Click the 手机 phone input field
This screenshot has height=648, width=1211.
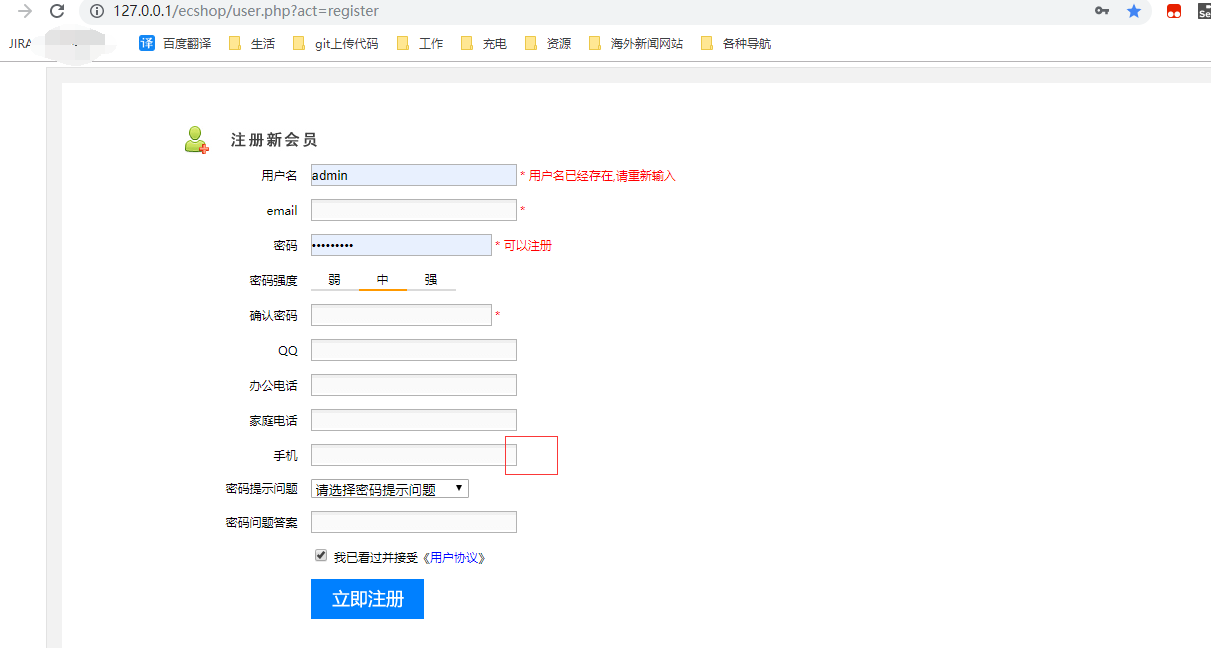pyautogui.click(x=410, y=454)
